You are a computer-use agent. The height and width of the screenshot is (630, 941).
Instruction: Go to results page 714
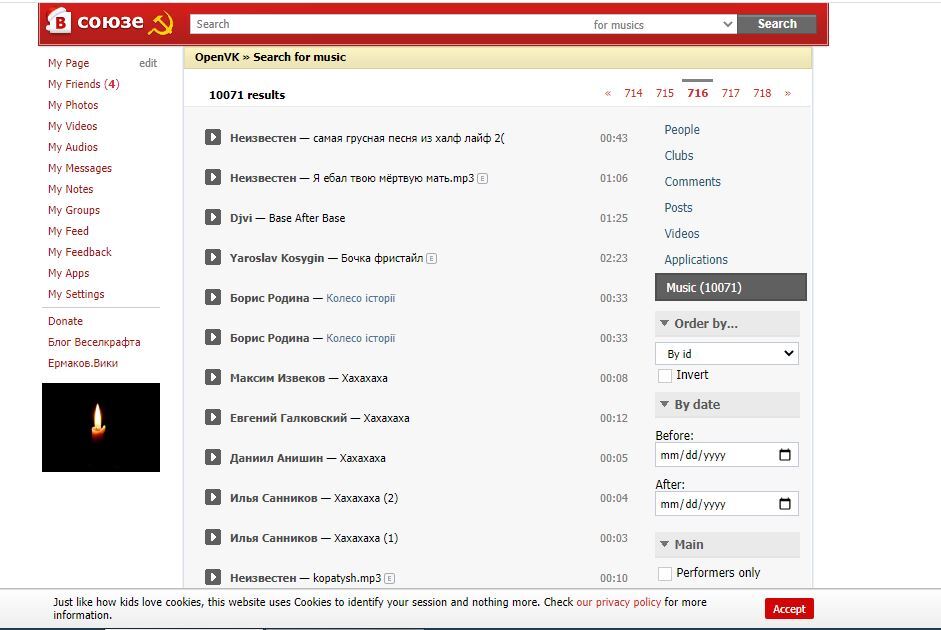pos(633,93)
